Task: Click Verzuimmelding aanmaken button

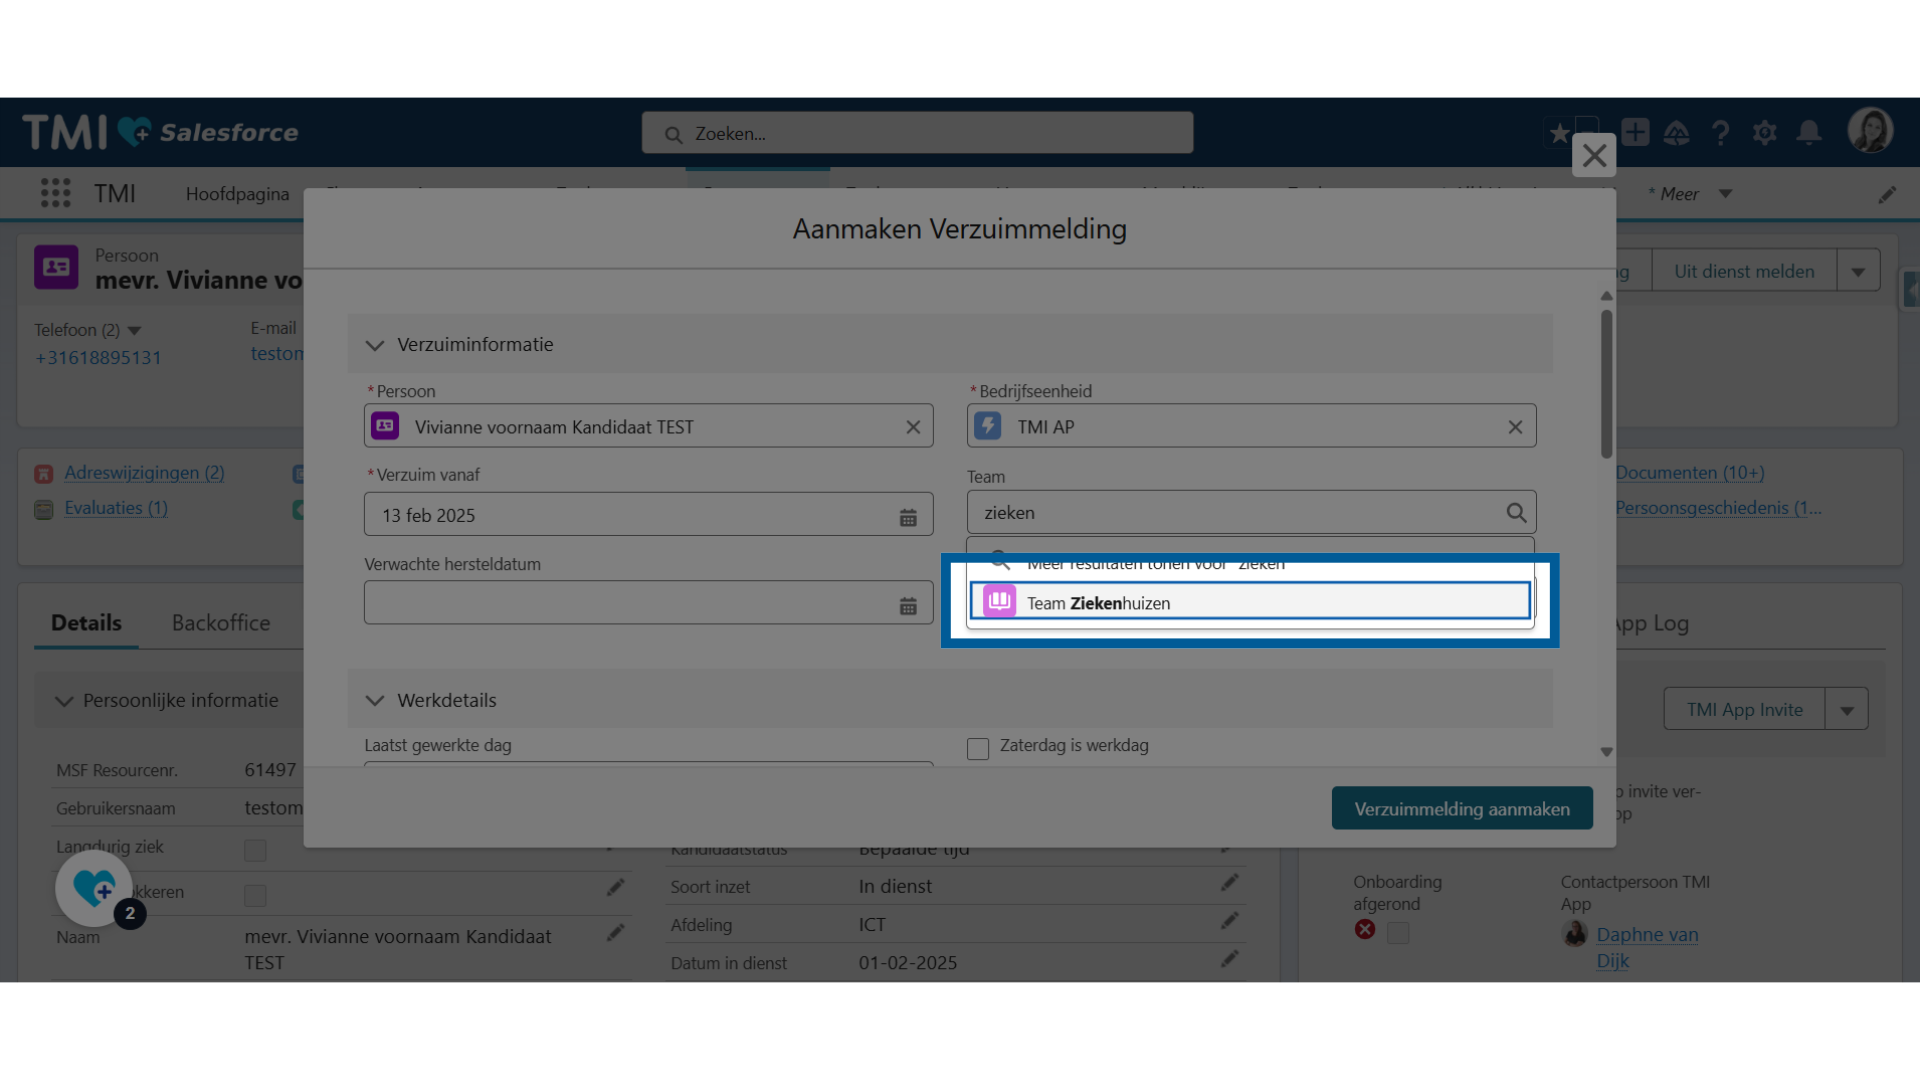Action: pyautogui.click(x=1462, y=807)
